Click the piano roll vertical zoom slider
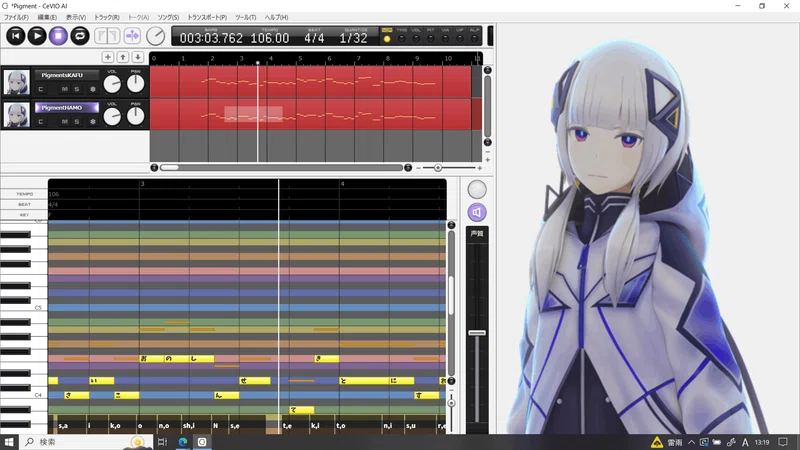The image size is (800, 450). tap(451, 403)
